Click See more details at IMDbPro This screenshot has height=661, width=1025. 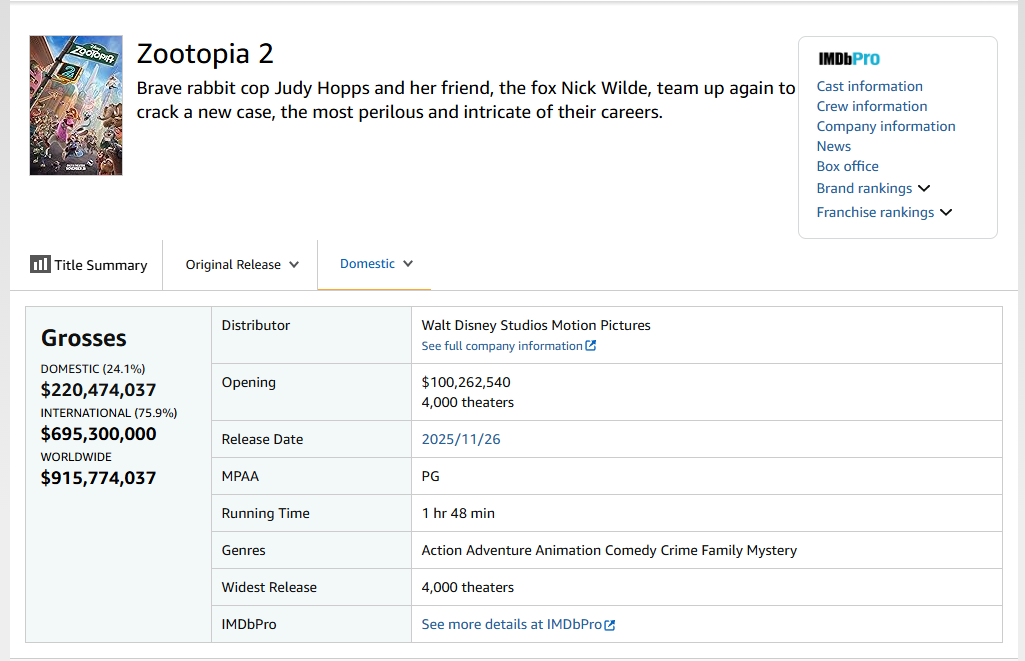tap(511, 624)
